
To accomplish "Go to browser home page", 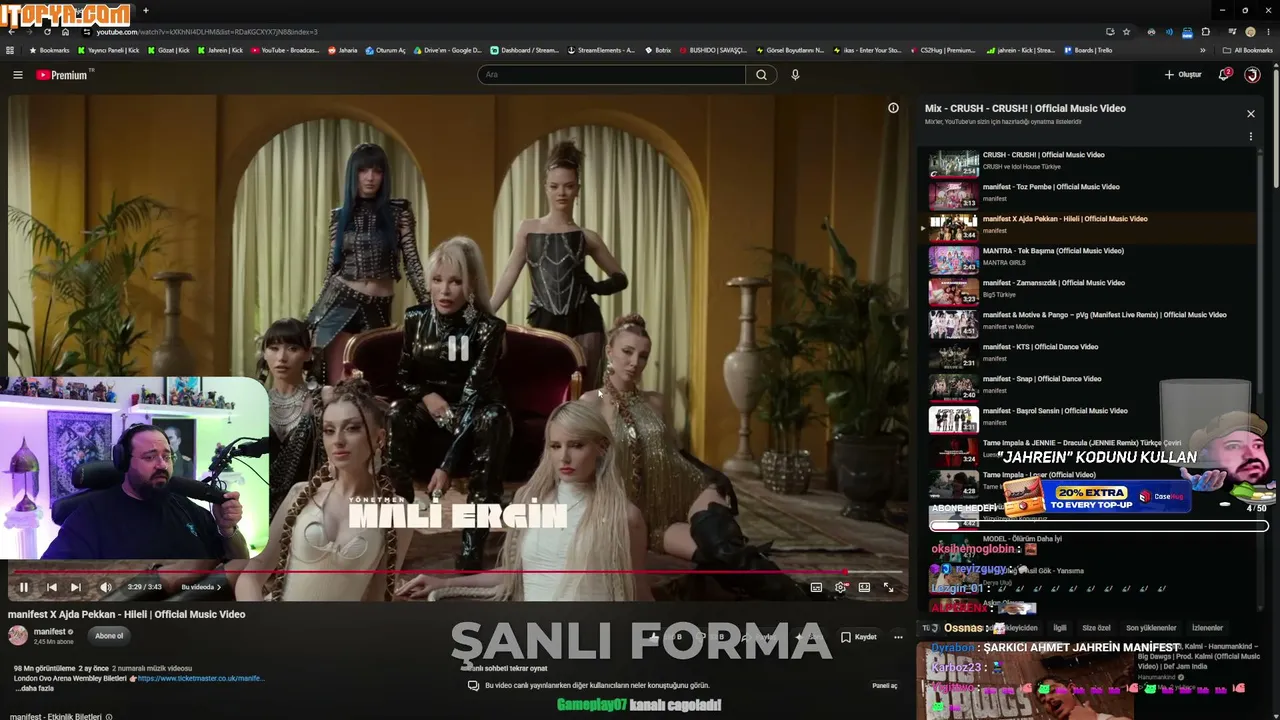I will (65, 32).
